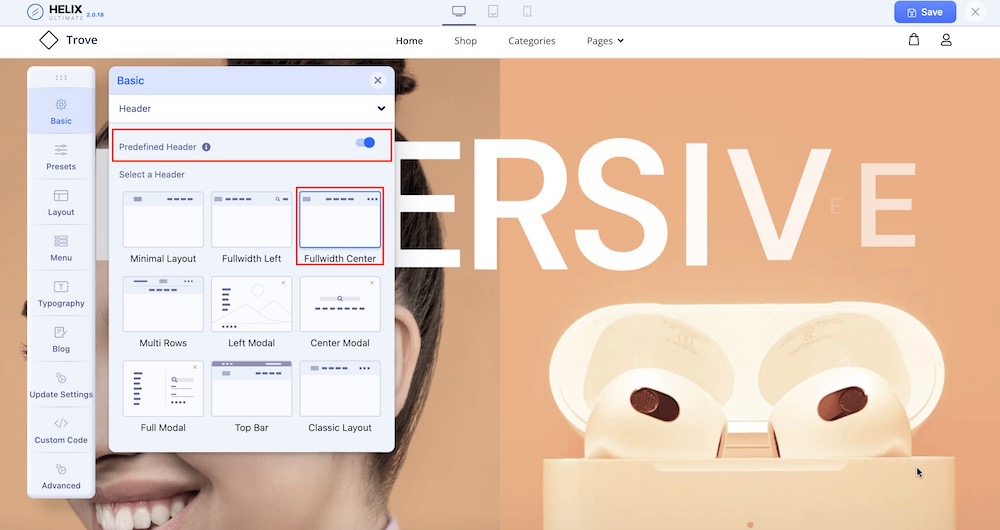
Task: Click the Trove diamond logo
Action: (x=48, y=40)
